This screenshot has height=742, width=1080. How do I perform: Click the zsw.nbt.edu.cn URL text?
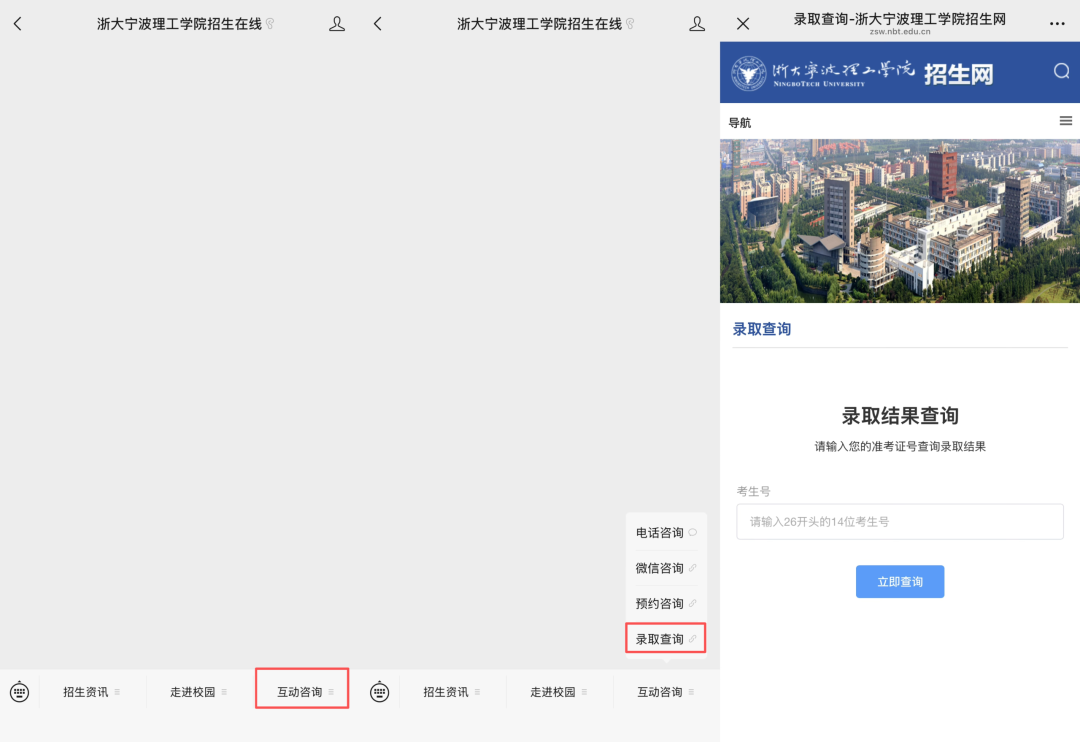pyautogui.click(x=900, y=32)
